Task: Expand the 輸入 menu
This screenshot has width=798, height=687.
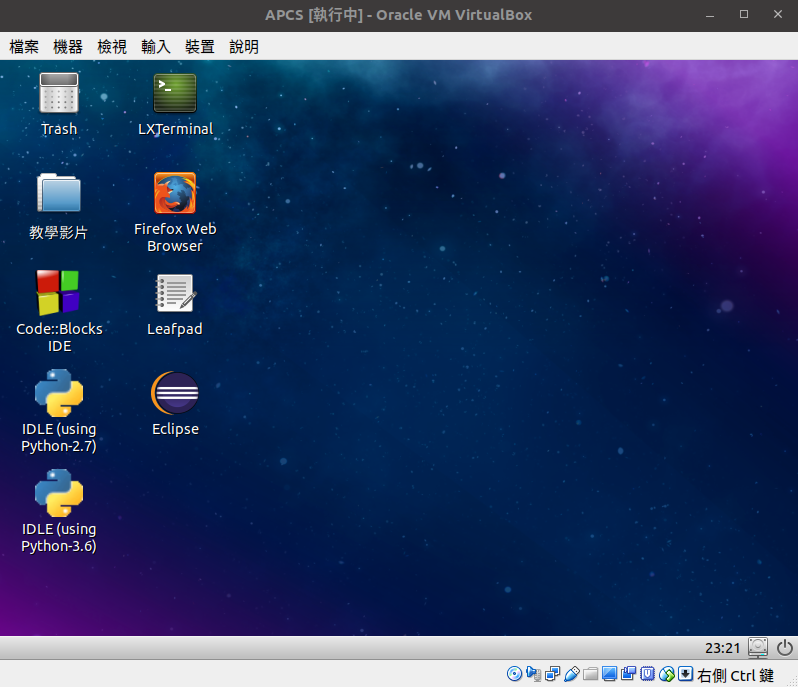Action: (x=156, y=47)
